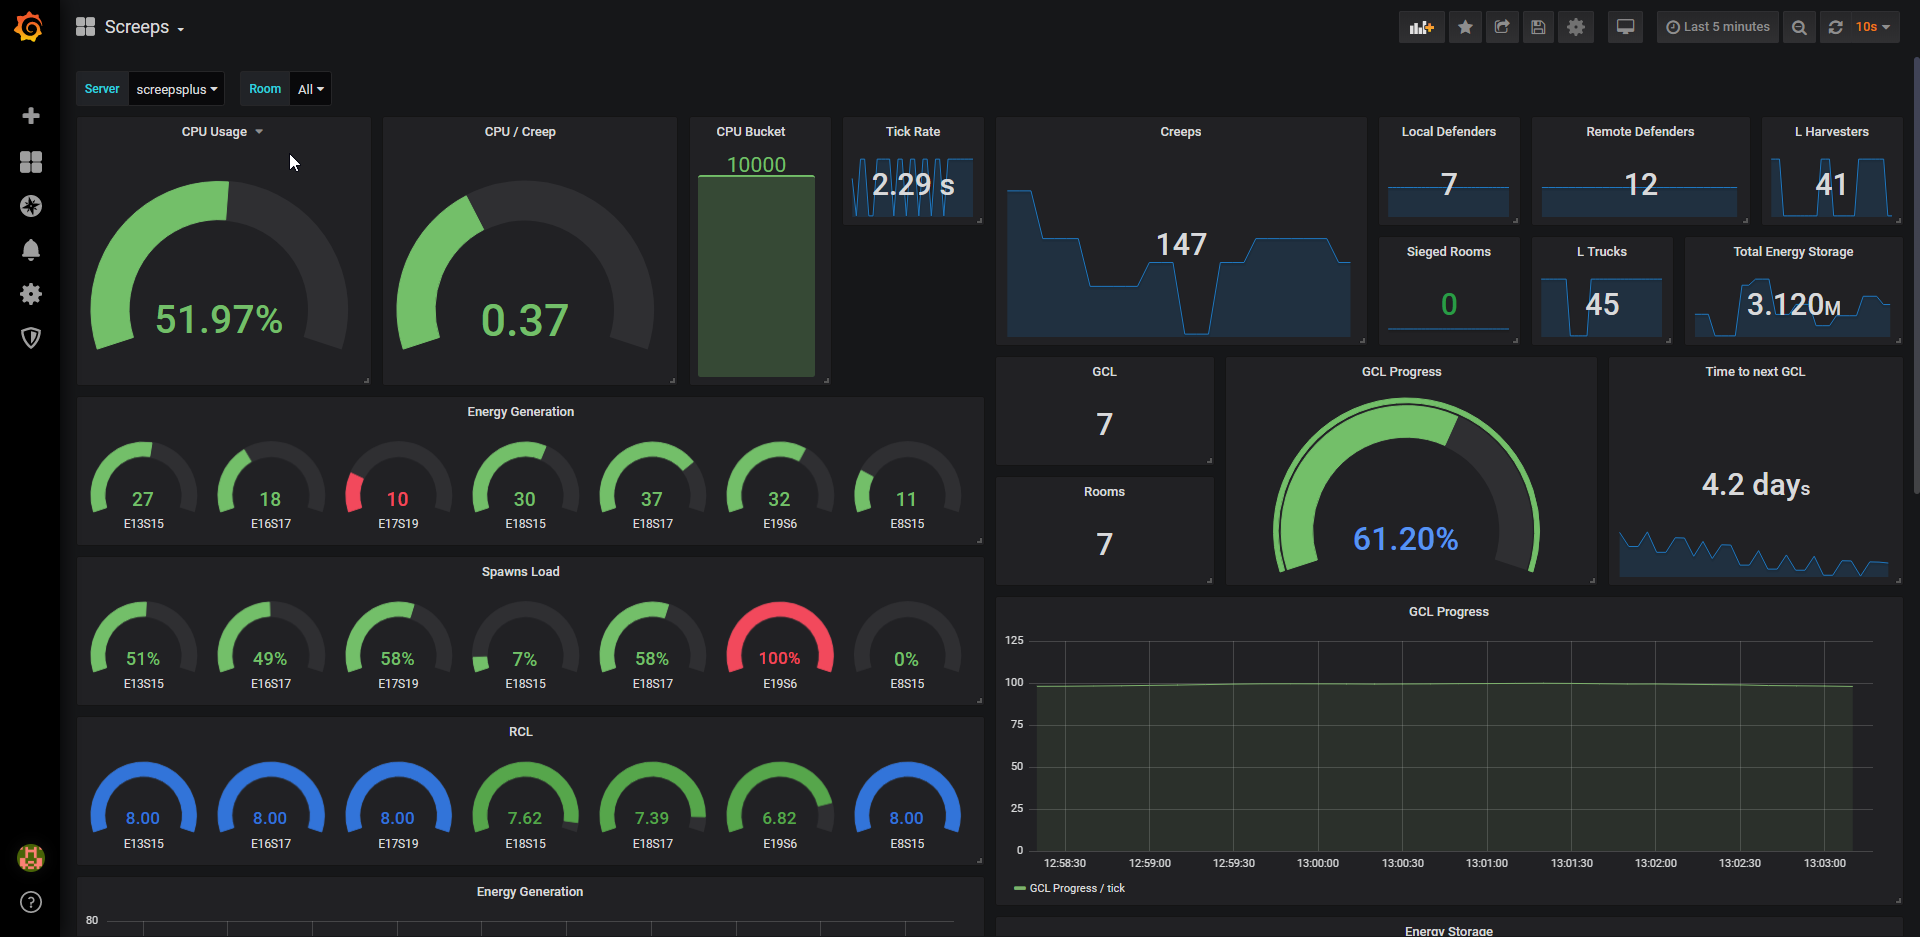The image size is (1920, 937).
Task: Zoom out the time range with the magnifier icon
Action: [1798, 27]
